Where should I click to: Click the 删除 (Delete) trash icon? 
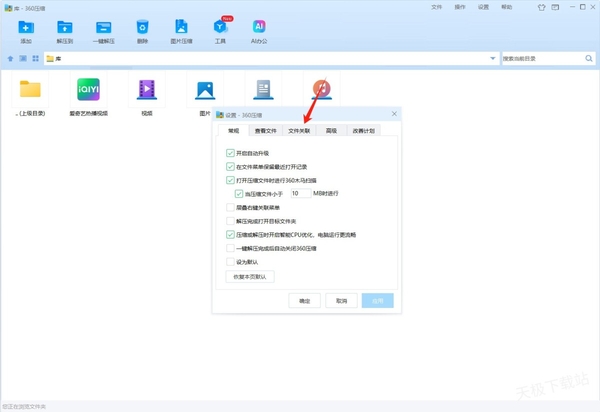[142, 28]
